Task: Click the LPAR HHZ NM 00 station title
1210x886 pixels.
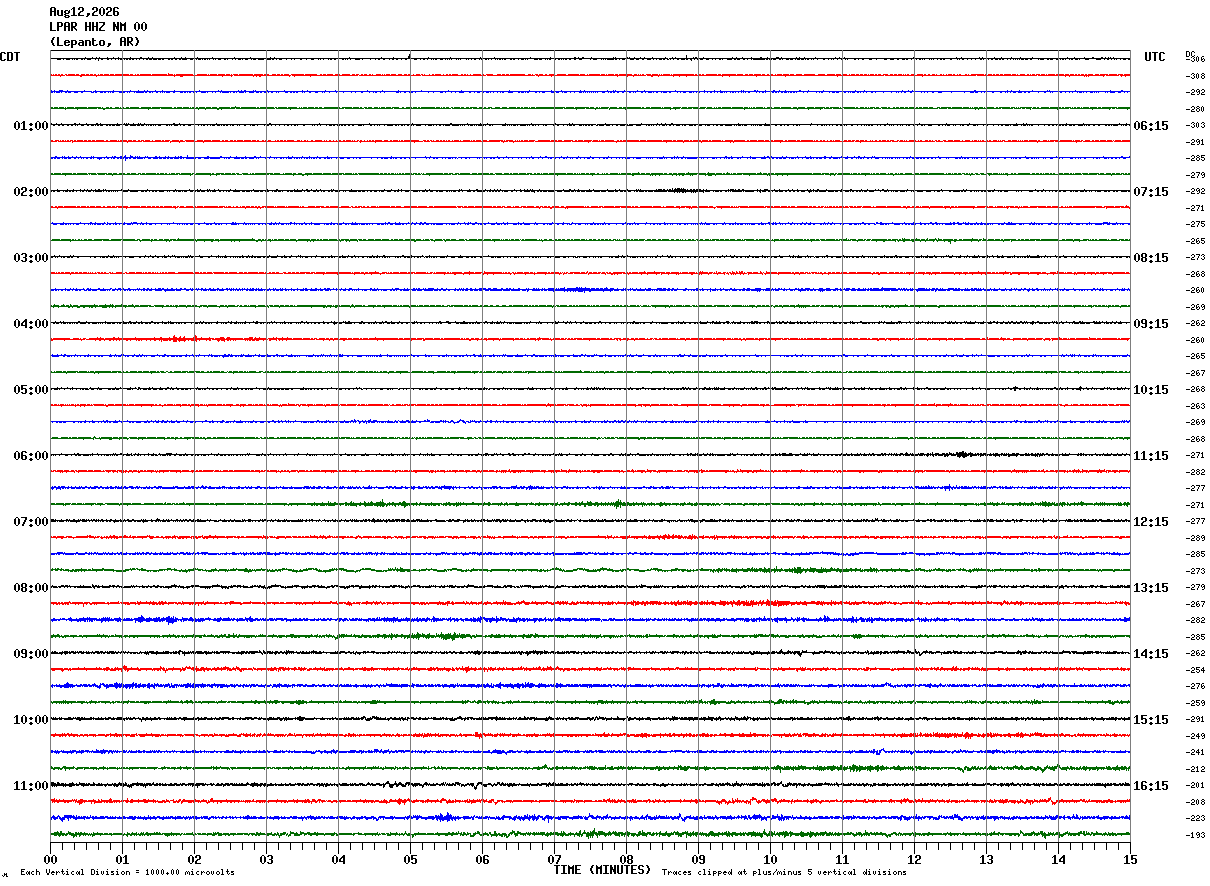Action: pos(98,27)
